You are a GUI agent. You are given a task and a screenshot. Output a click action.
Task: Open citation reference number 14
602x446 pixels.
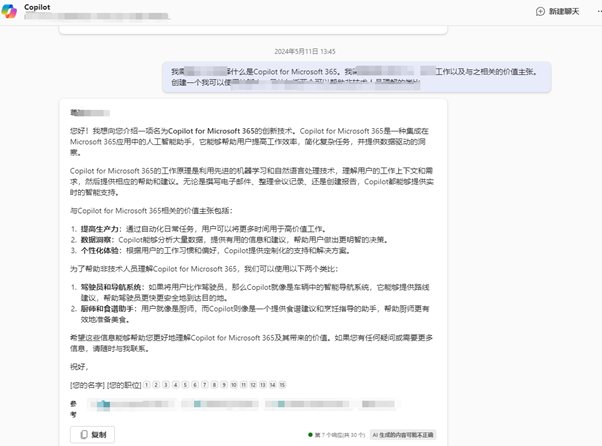pyautogui.click(x=273, y=385)
